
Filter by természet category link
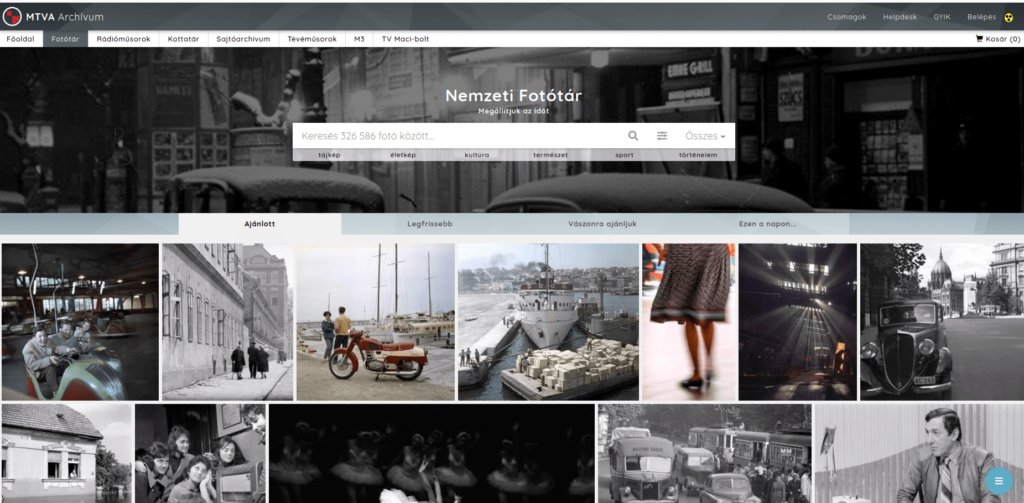[x=550, y=155]
